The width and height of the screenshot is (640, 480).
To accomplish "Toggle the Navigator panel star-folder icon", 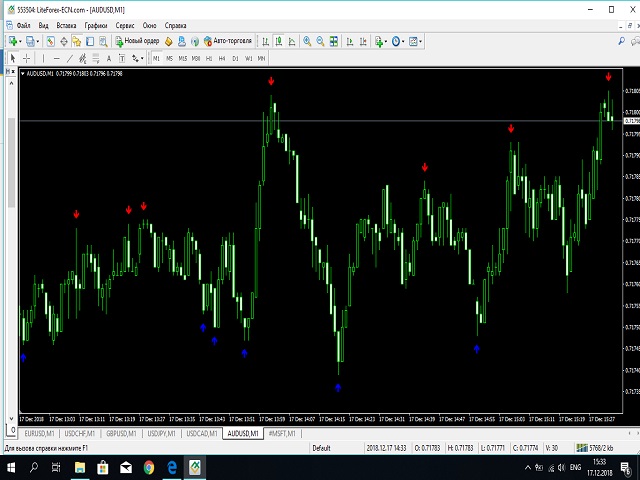I will point(77,41).
